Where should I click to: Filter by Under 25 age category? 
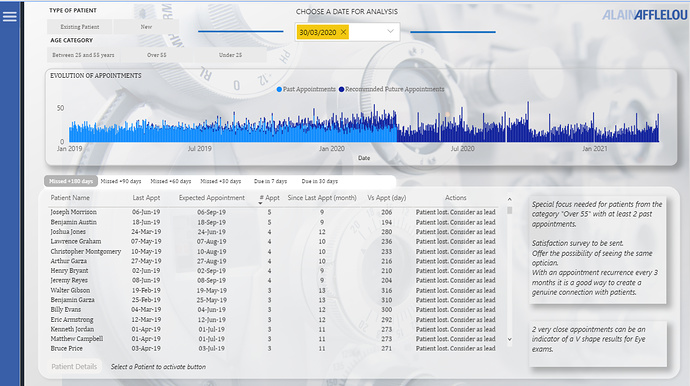point(230,55)
